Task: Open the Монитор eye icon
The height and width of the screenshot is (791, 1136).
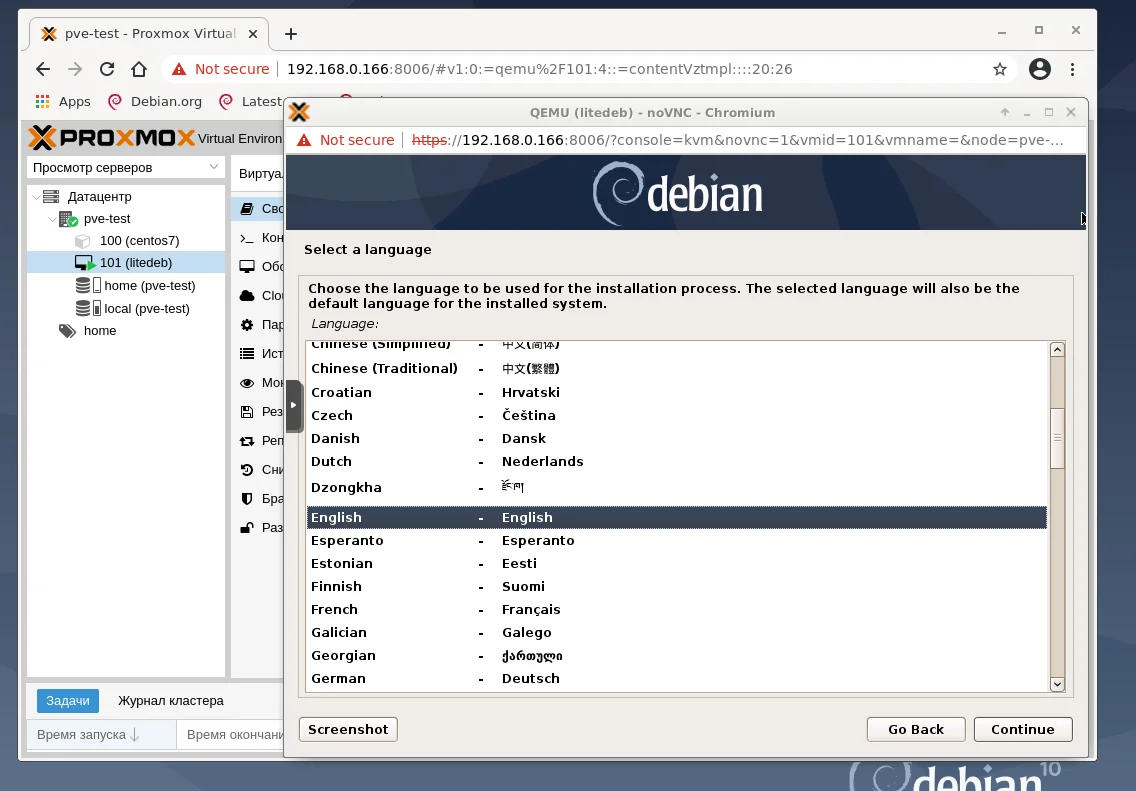Action: pyautogui.click(x=247, y=382)
